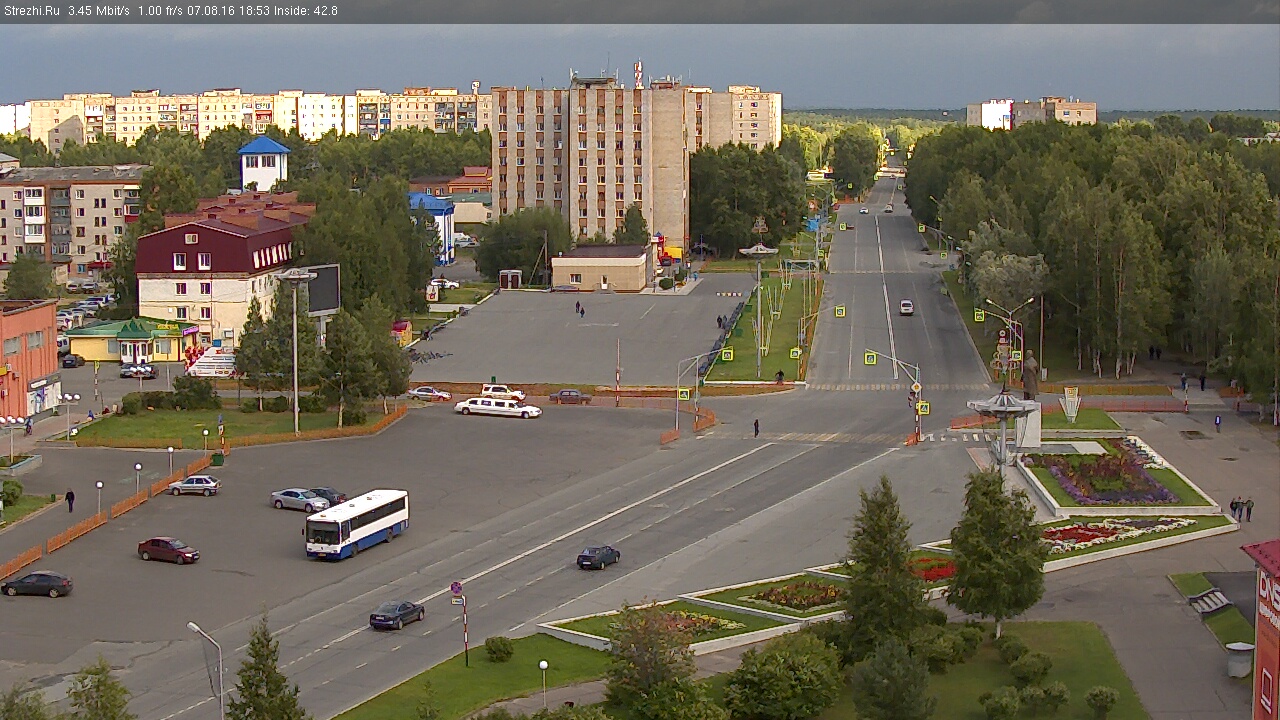Click the Strezhi.Ru overlay label
This screenshot has width=1280, height=720.
[32, 11]
